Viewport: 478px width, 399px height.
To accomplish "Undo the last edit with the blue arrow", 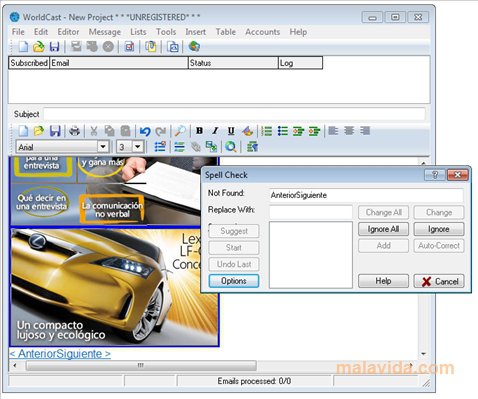I will coord(145,131).
